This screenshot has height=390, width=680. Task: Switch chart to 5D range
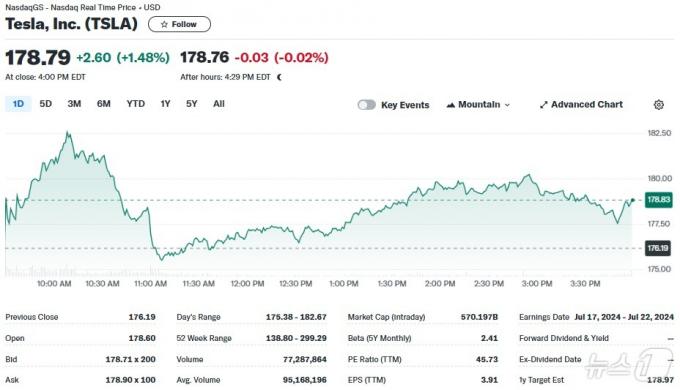[x=46, y=104]
